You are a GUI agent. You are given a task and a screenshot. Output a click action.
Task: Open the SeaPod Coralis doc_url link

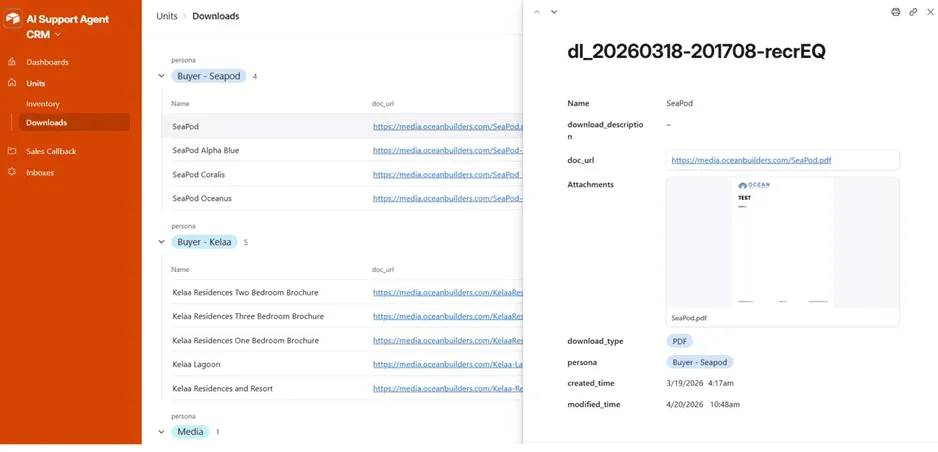448,175
